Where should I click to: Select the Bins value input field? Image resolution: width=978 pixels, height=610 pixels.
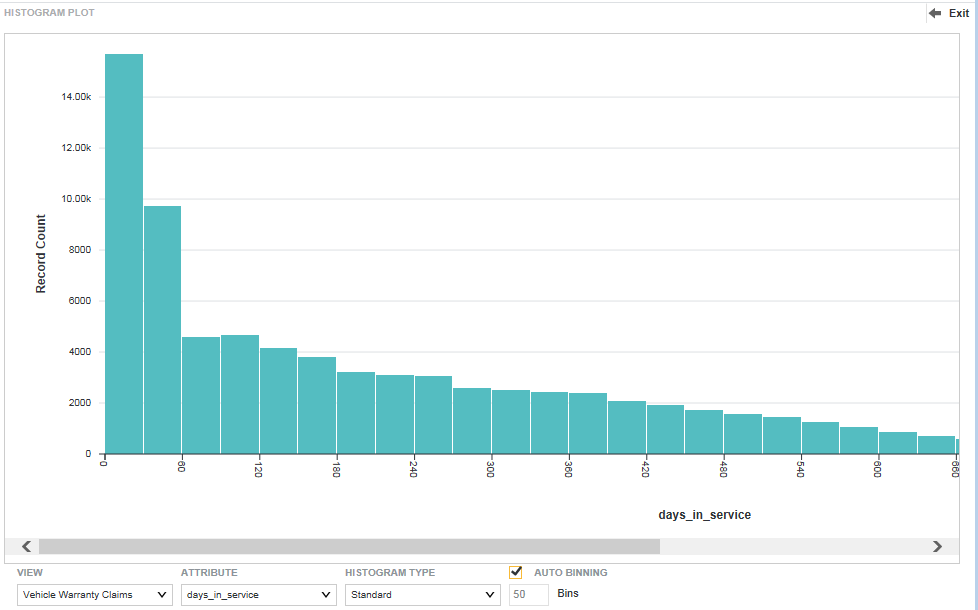(x=528, y=594)
